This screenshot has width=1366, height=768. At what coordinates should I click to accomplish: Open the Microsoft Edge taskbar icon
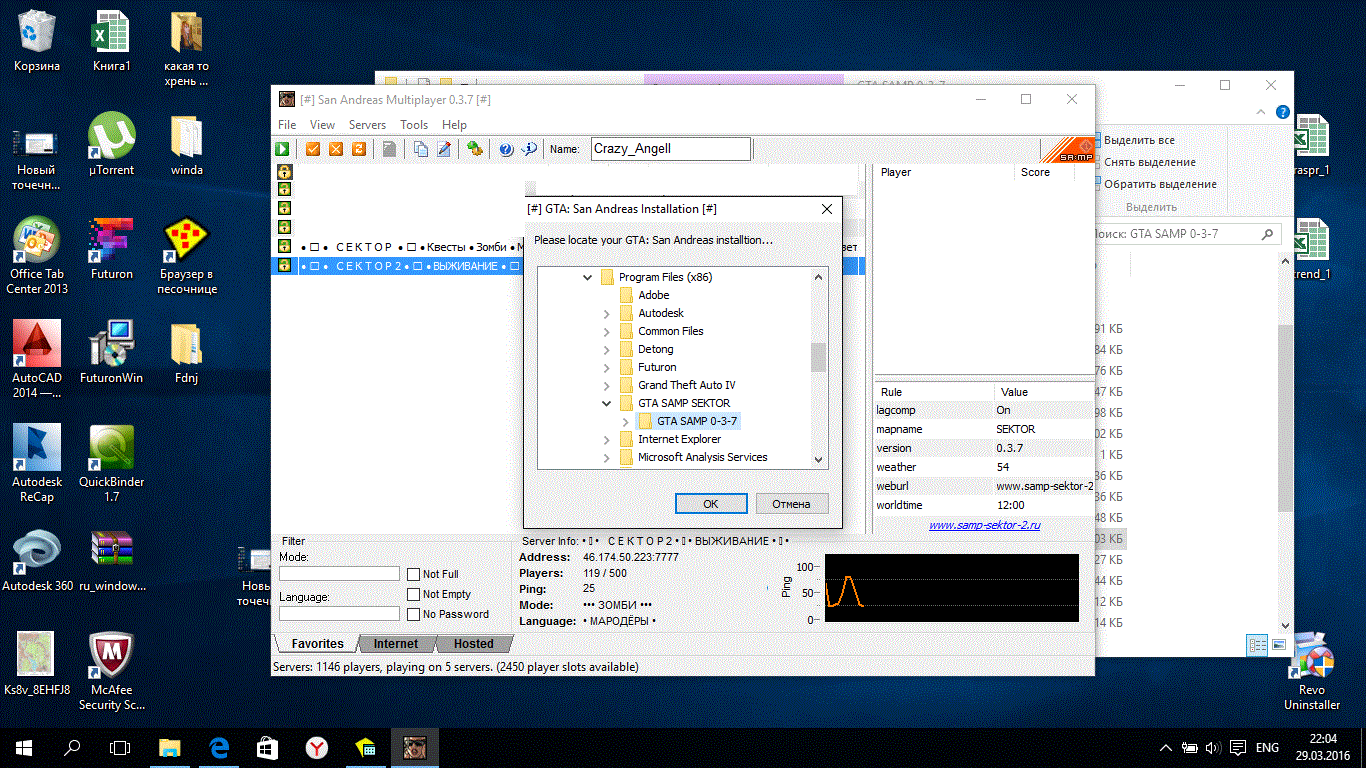pos(219,747)
